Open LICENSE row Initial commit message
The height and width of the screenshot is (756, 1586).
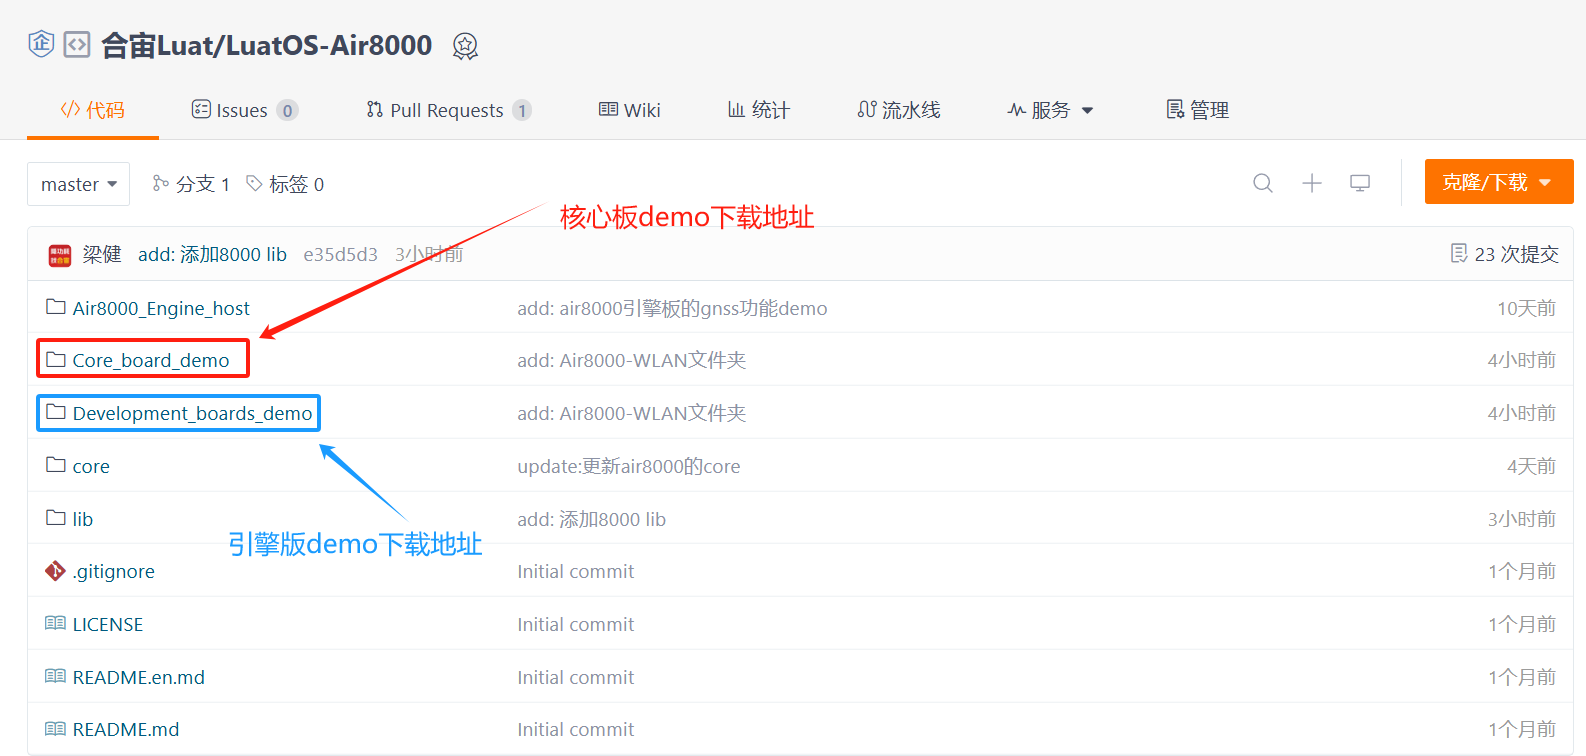pyautogui.click(x=575, y=624)
